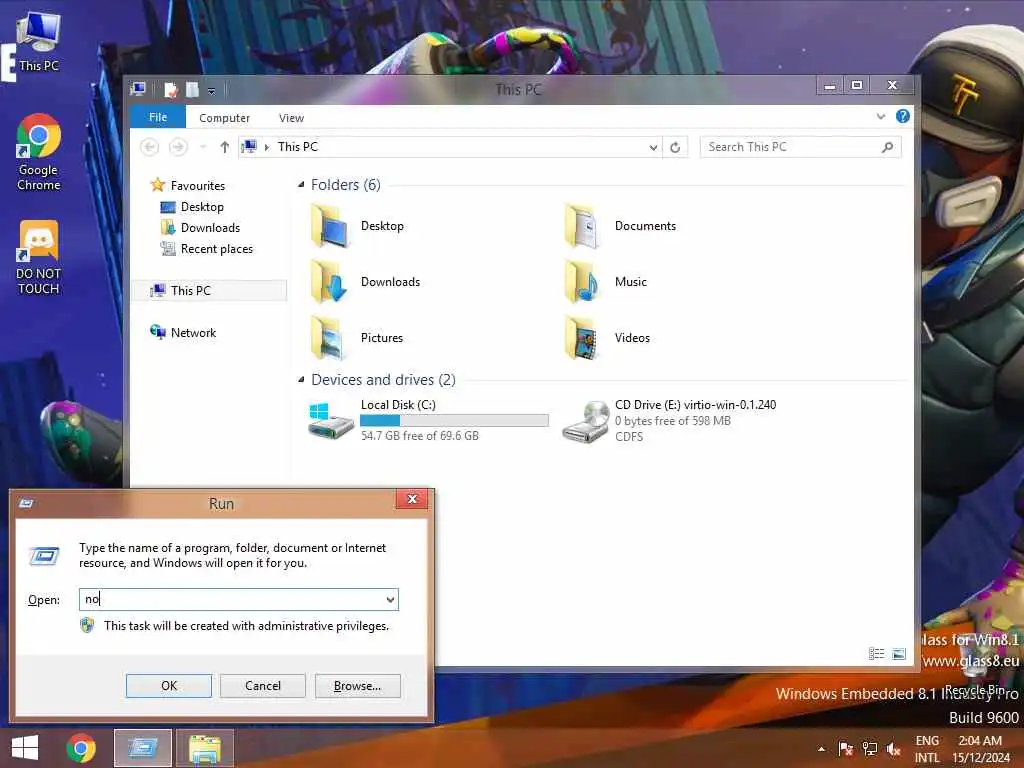Open the network tray icon
This screenshot has width=1024, height=768.
point(869,749)
